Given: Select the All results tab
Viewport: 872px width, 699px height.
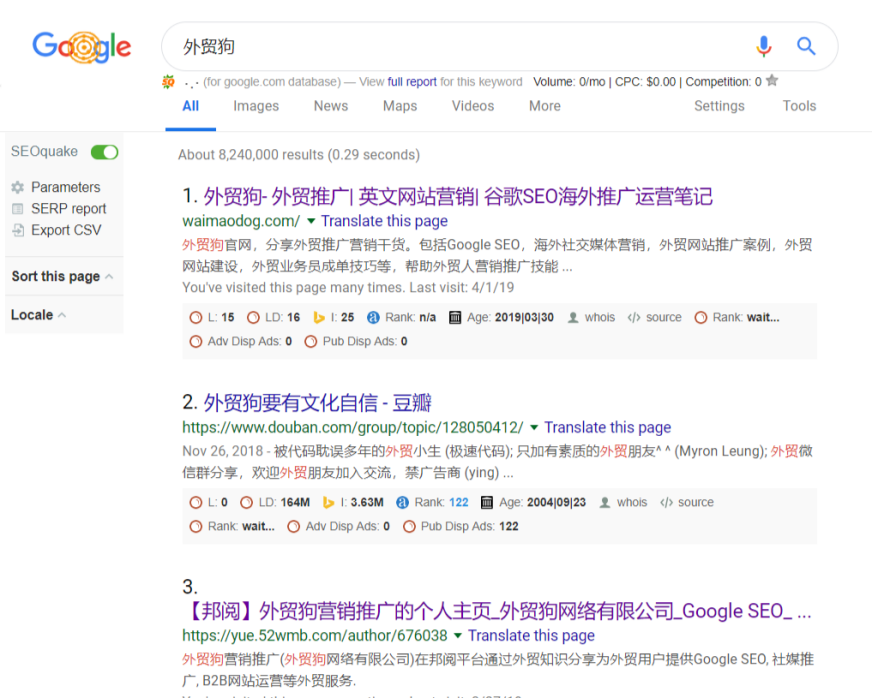Looking at the screenshot, I should tap(191, 106).
